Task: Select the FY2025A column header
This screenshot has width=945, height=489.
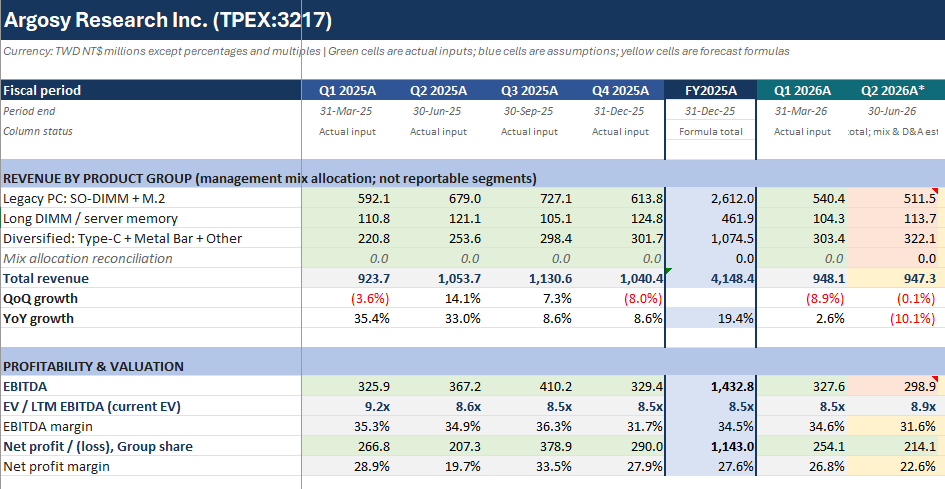Action: [711, 90]
